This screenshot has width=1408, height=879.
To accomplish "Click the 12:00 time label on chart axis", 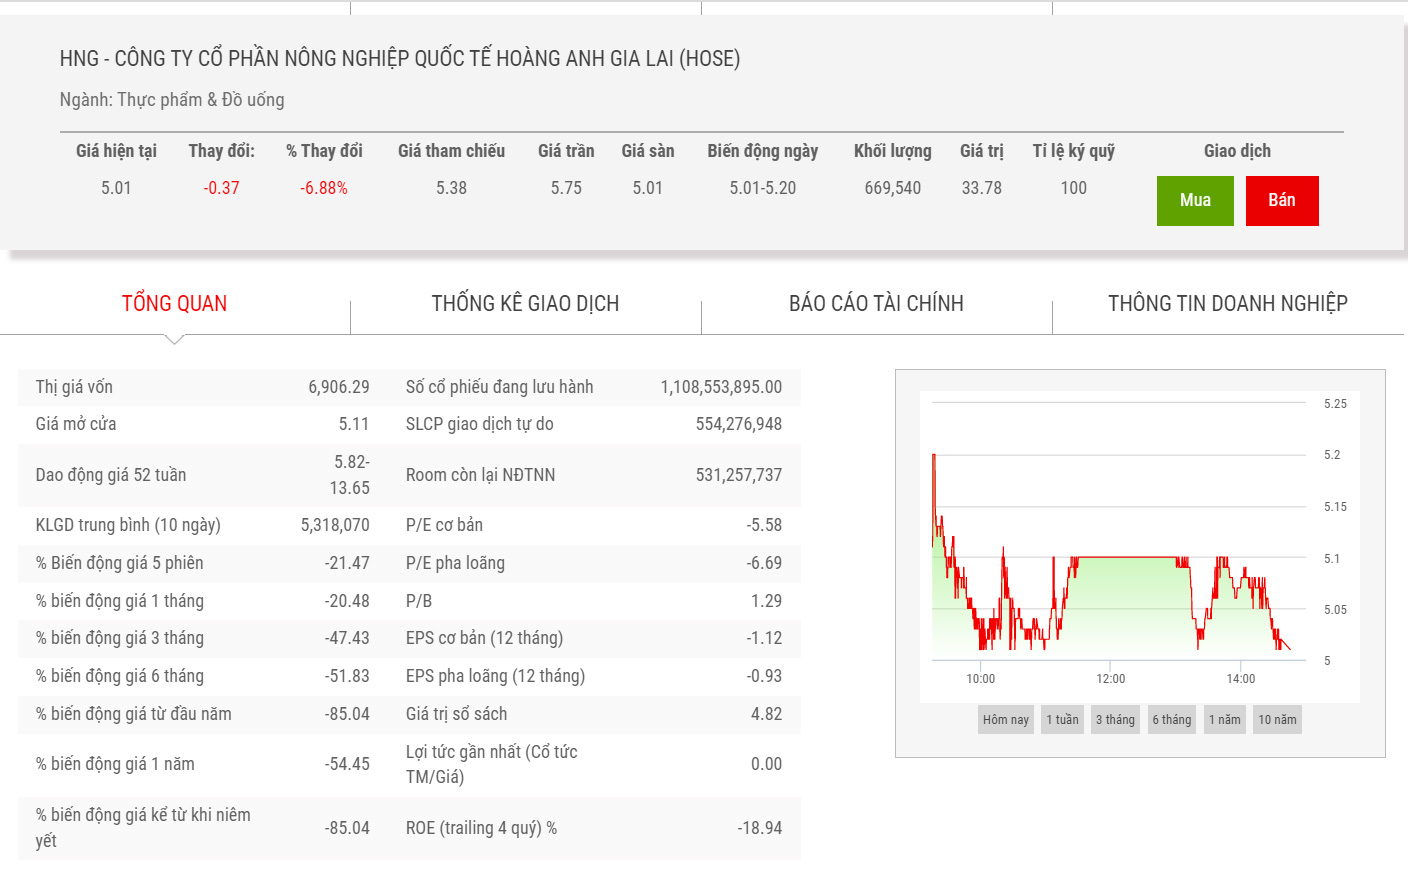I will click(x=1110, y=679).
